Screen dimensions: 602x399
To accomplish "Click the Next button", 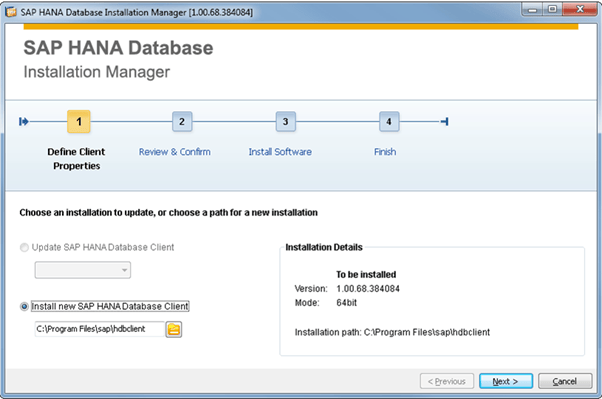I will tap(506, 381).
